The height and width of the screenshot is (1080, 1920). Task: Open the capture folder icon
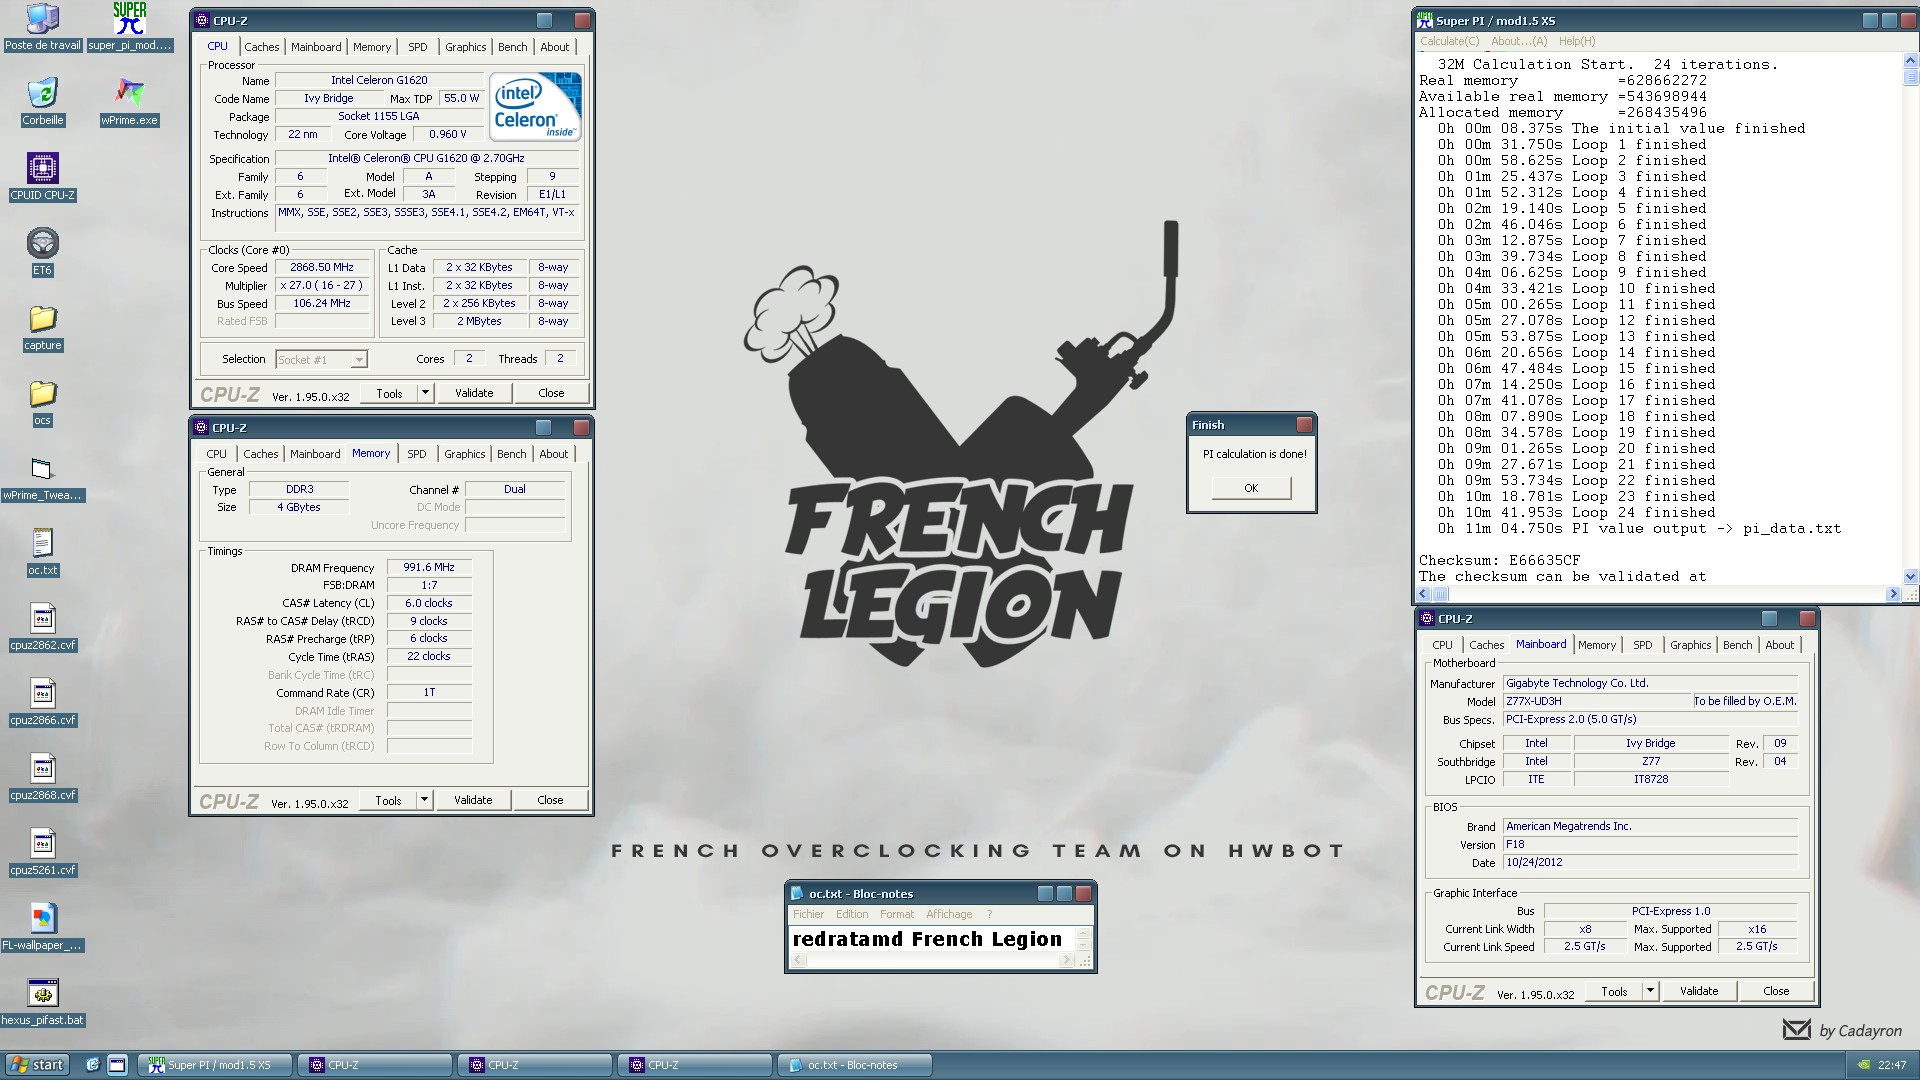(42, 327)
